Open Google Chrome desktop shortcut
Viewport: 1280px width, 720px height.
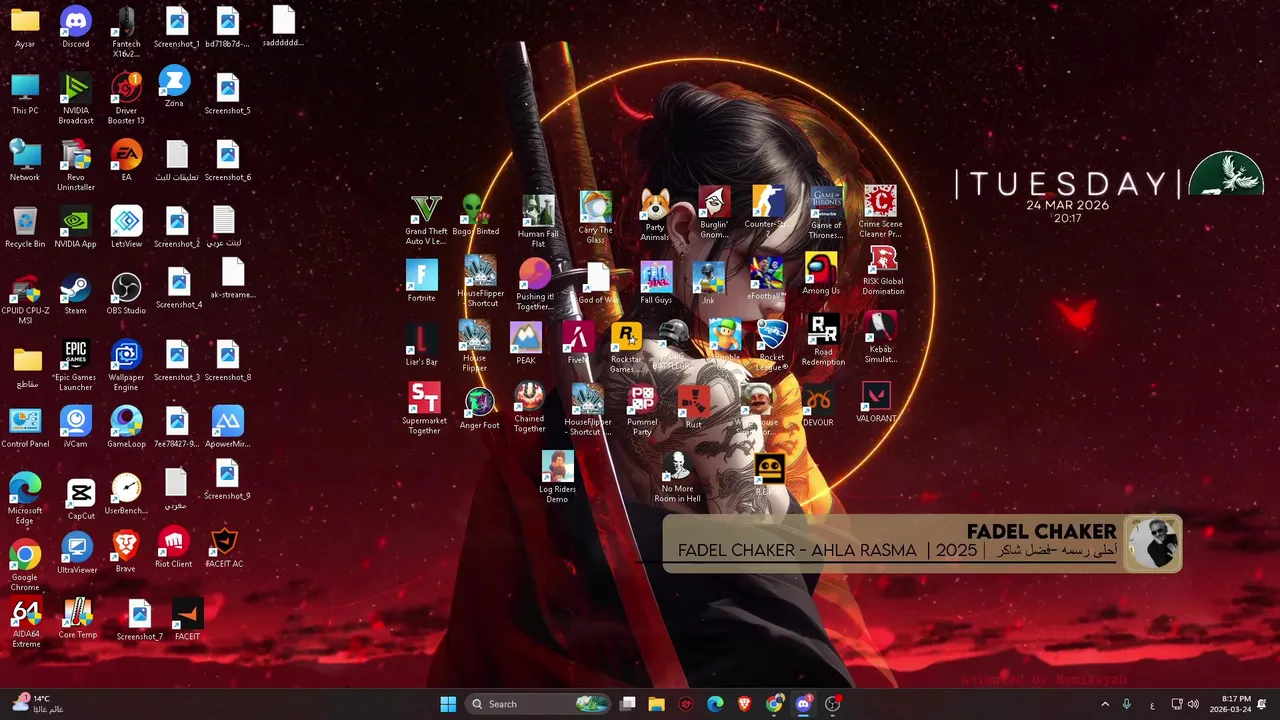point(25,566)
